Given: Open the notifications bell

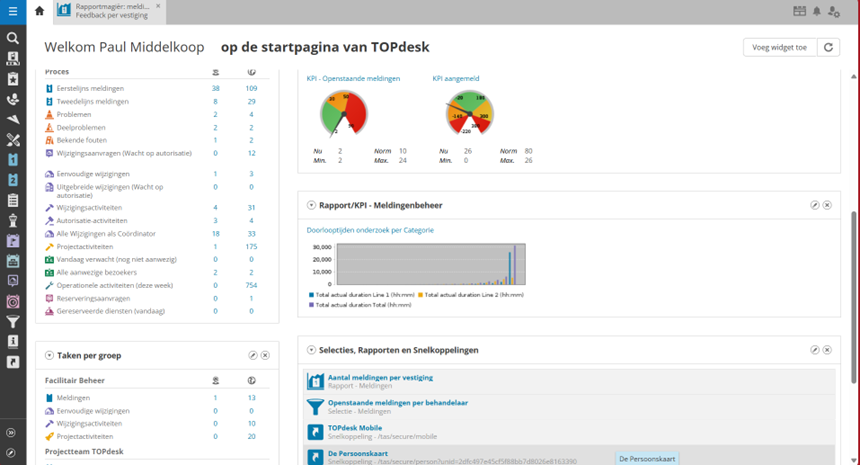Looking at the screenshot, I should 817,11.
